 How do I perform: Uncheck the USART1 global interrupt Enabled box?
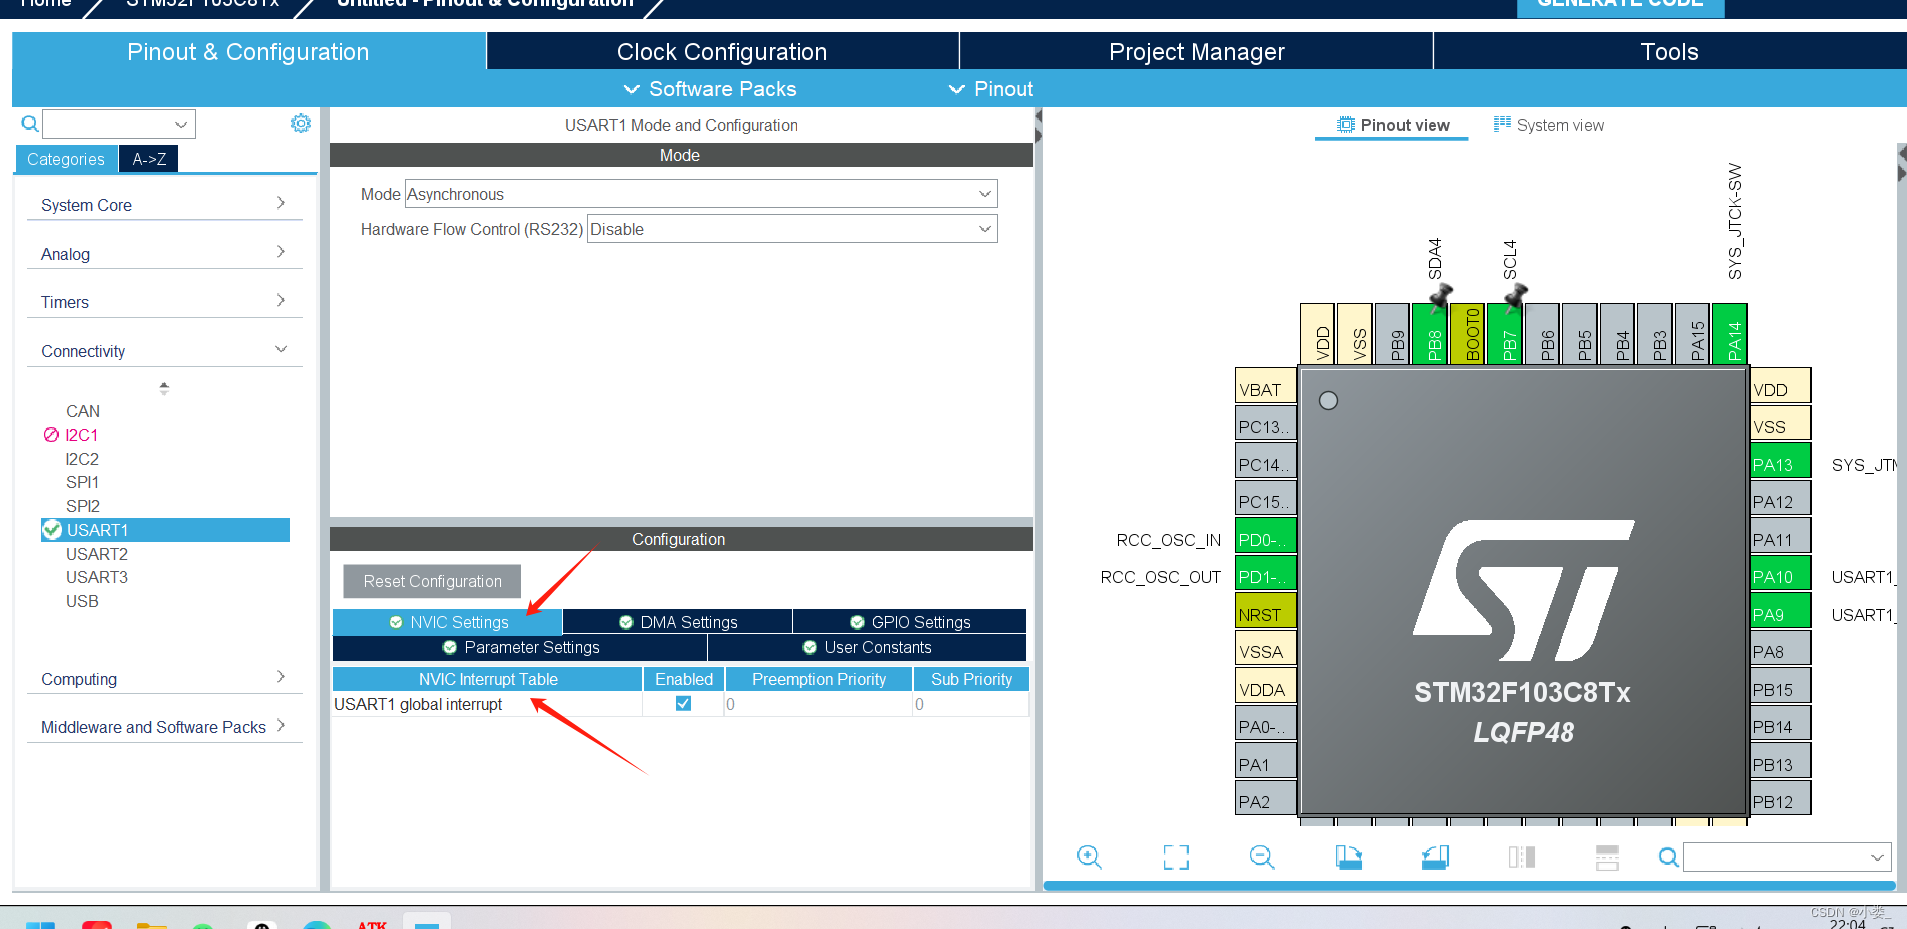[683, 703]
